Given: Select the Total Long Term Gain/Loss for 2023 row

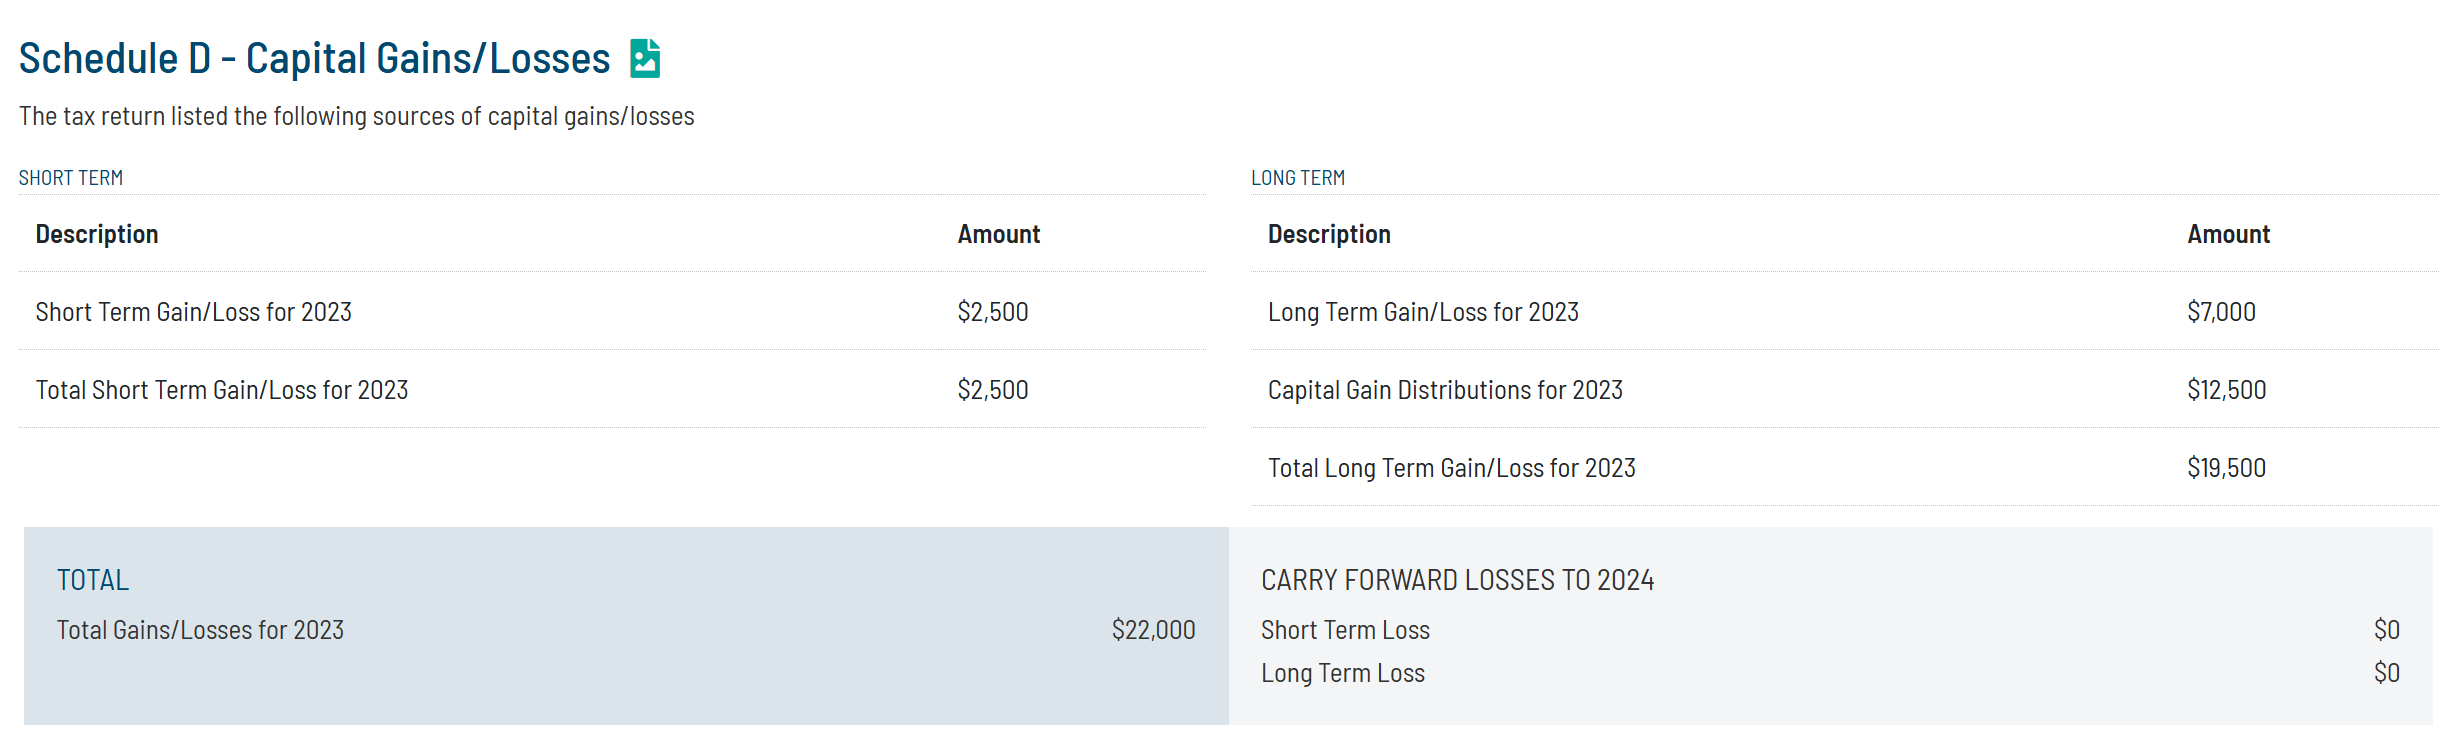Looking at the screenshot, I should [x=1844, y=467].
